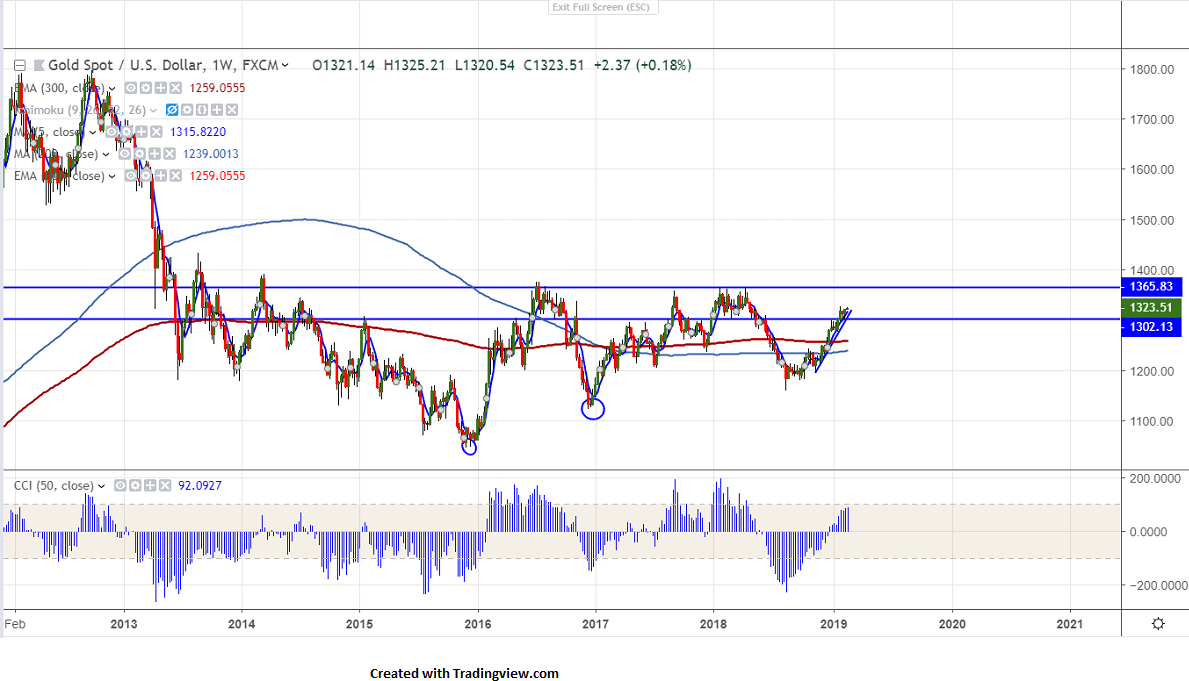Click the flag icon beside Gold Spot title

pyautogui.click(x=39, y=65)
